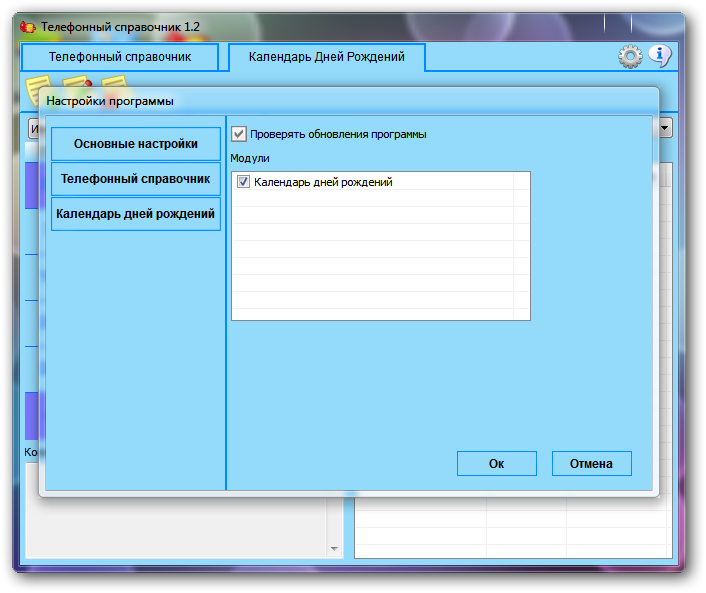Viewport: 706px width, 593px height.
Task: Toggle 'Проверять обновления программы' checkbox
Action: pos(239,133)
